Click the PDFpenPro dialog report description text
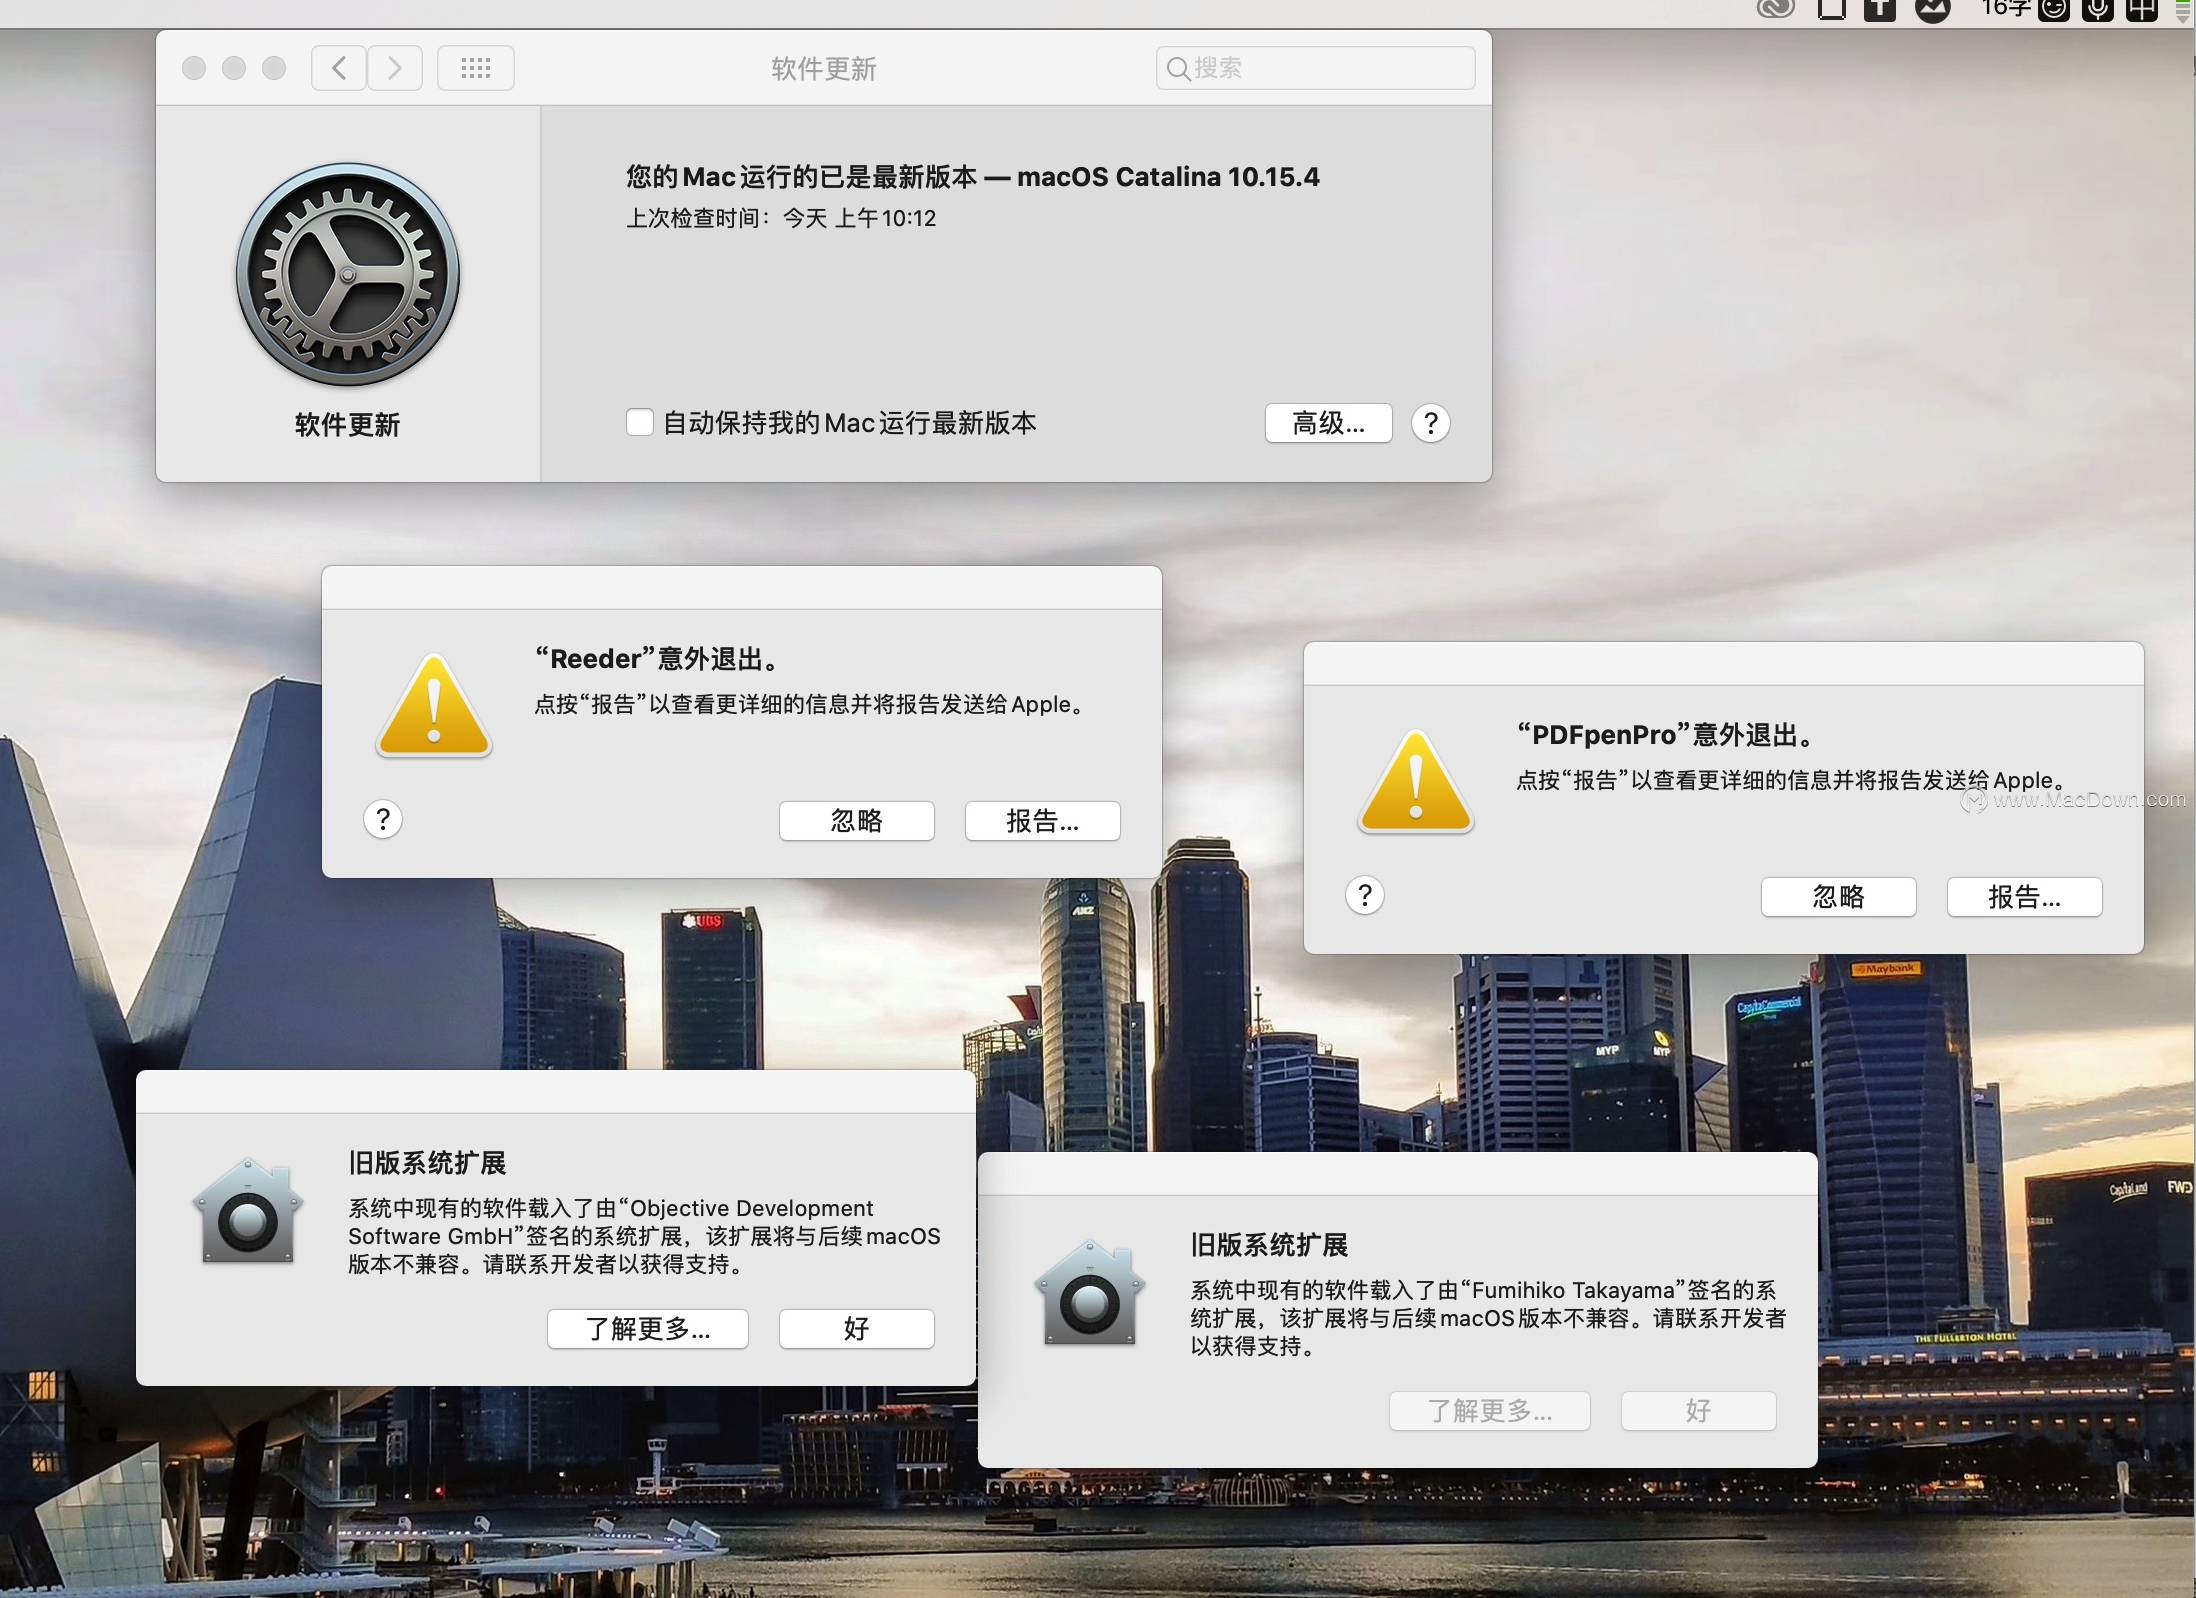The image size is (2196, 1598). tap(1792, 780)
